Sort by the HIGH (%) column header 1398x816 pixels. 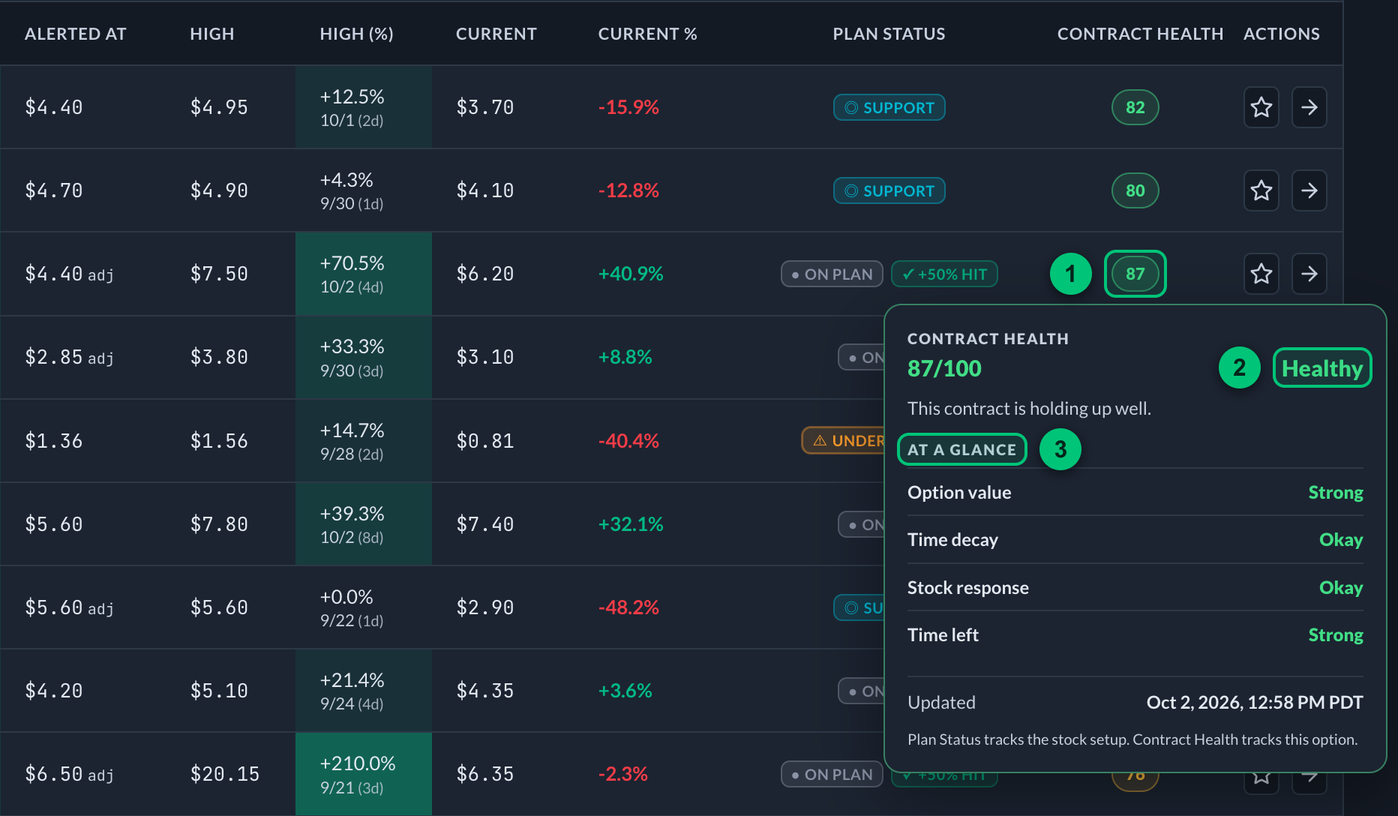[x=357, y=34]
